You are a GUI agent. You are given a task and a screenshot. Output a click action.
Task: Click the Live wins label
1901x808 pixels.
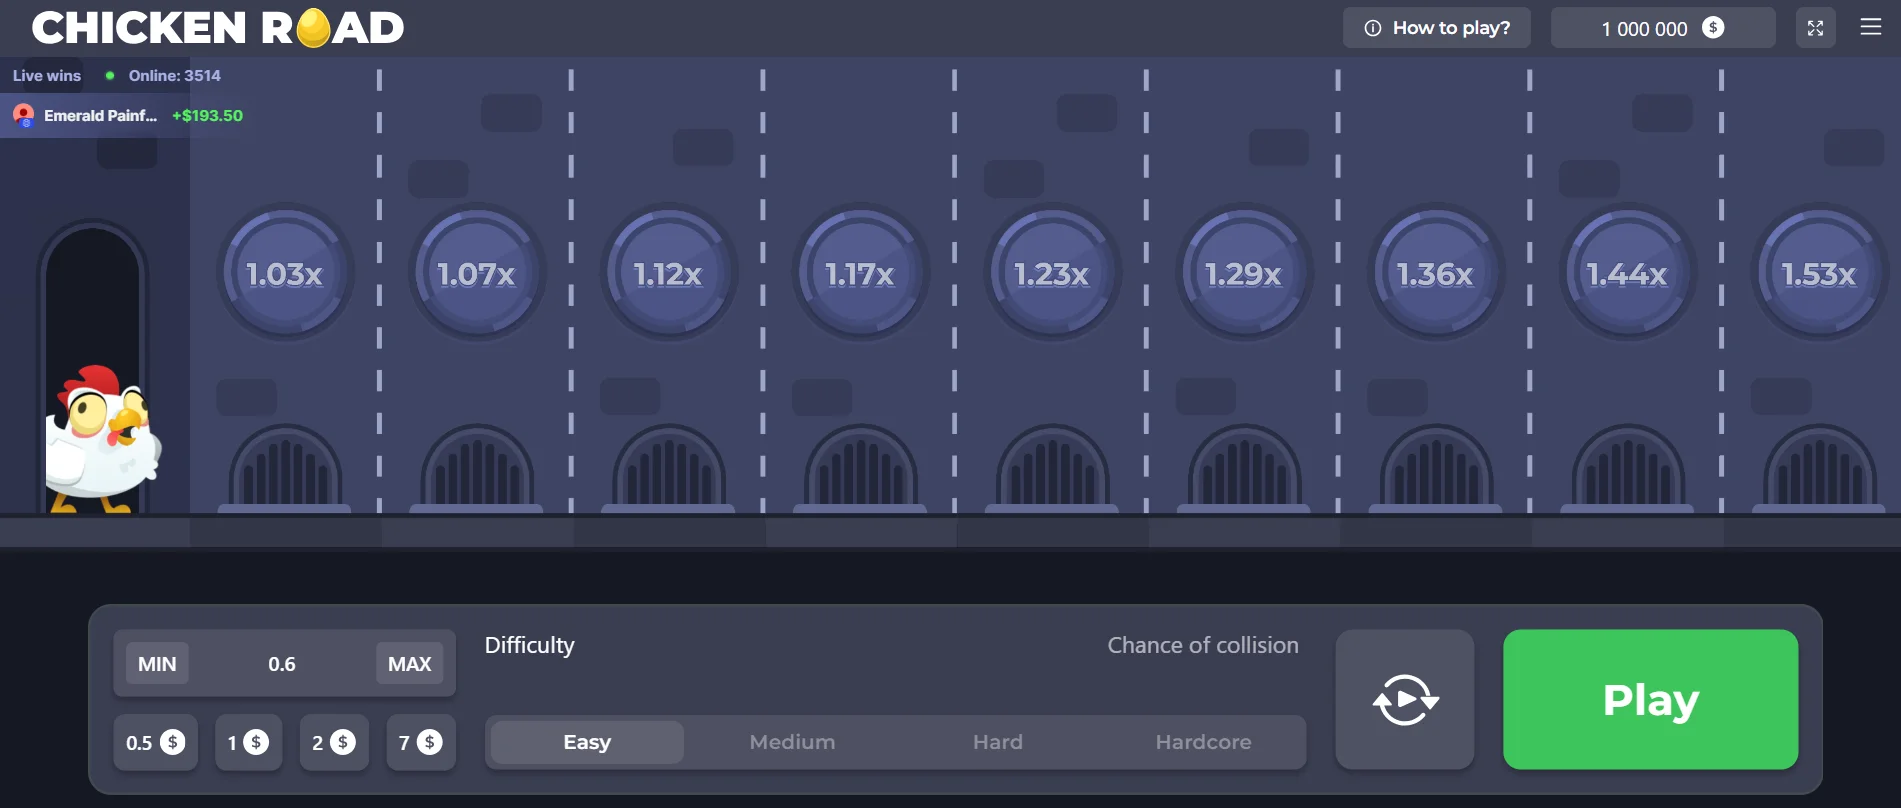click(47, 76)
